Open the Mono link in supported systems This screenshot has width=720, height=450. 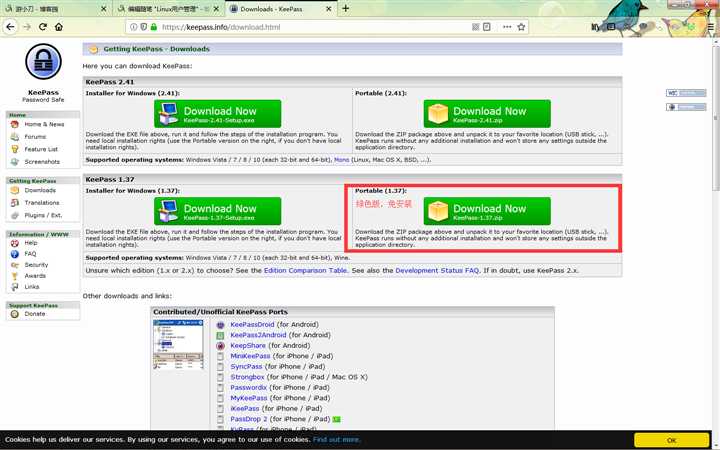342,160
